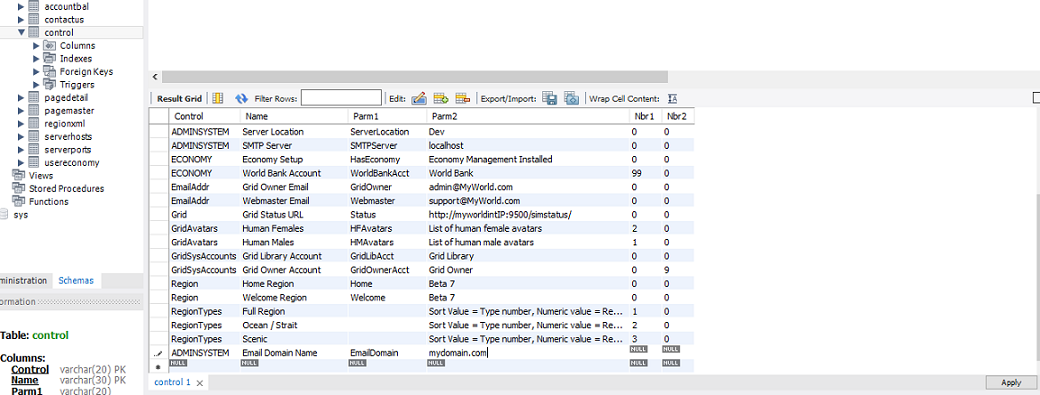Expand the pagemaster table node
Viewport: 1040px width, 395px height.
(21, 111)
